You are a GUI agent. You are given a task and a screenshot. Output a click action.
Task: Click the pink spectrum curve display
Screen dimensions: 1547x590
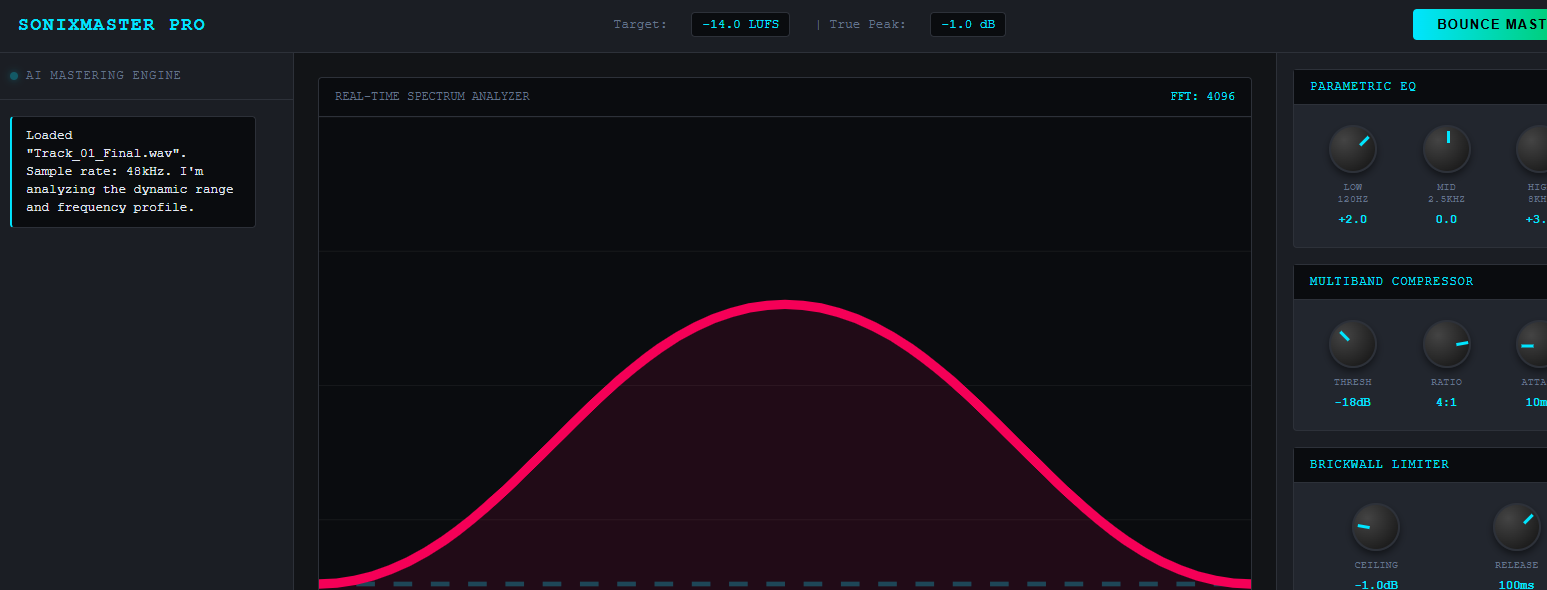[785, 445]
